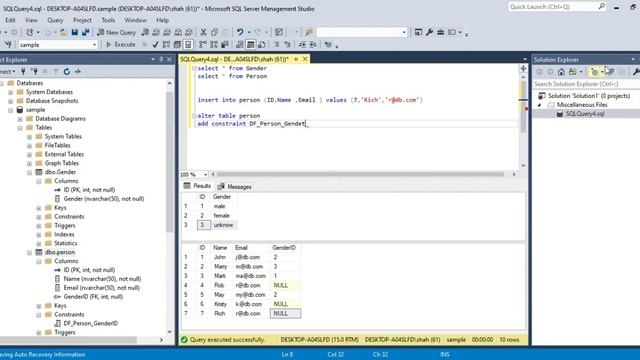Click the Display Estimated Execution Plan icon
The width and height of the screenshot is (640, 360).
(166, 44)
